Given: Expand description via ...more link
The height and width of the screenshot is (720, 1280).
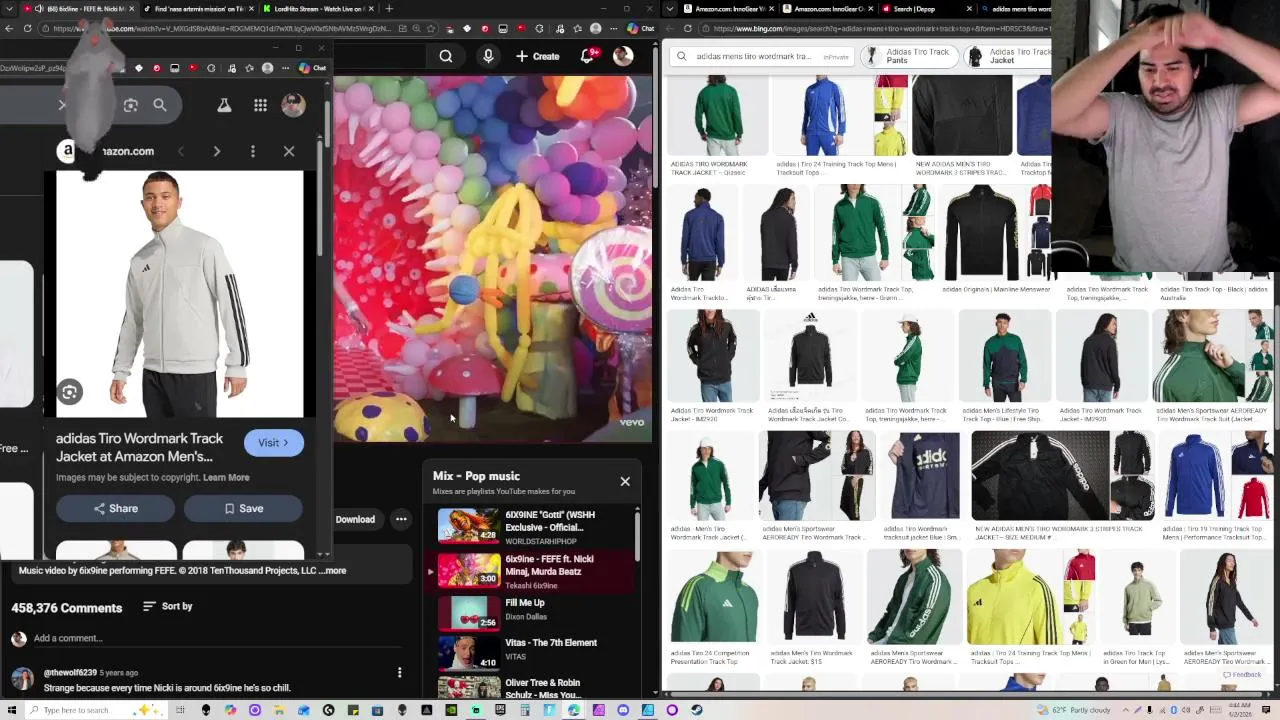Looking at the screenshot, I should (332, 571).
